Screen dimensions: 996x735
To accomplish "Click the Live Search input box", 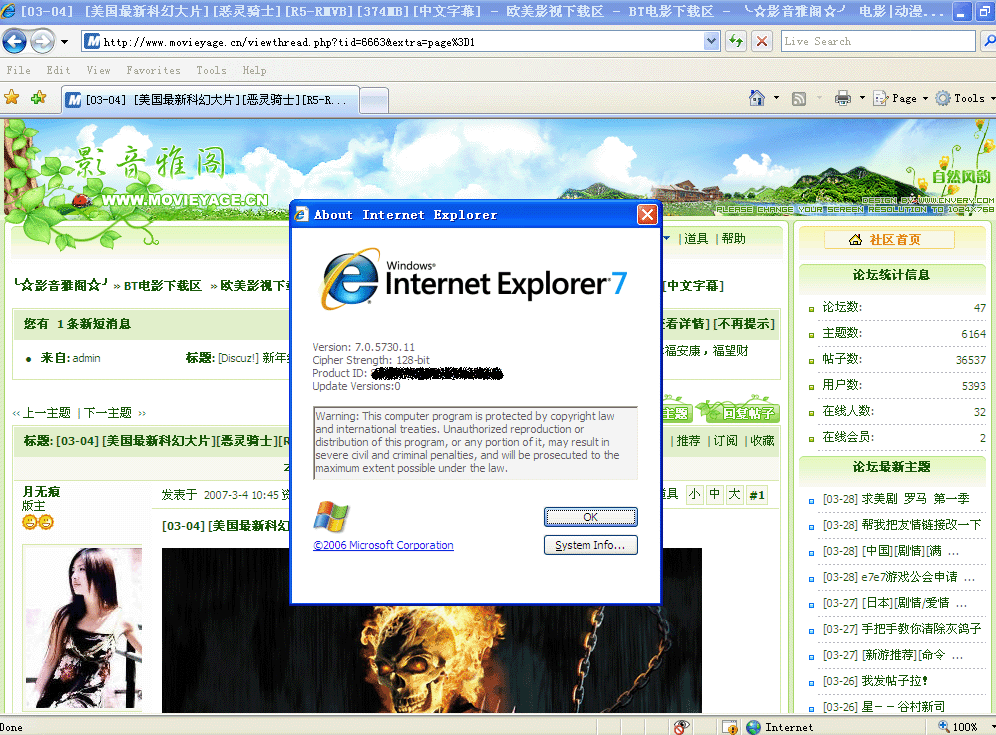I will point(878,41).
